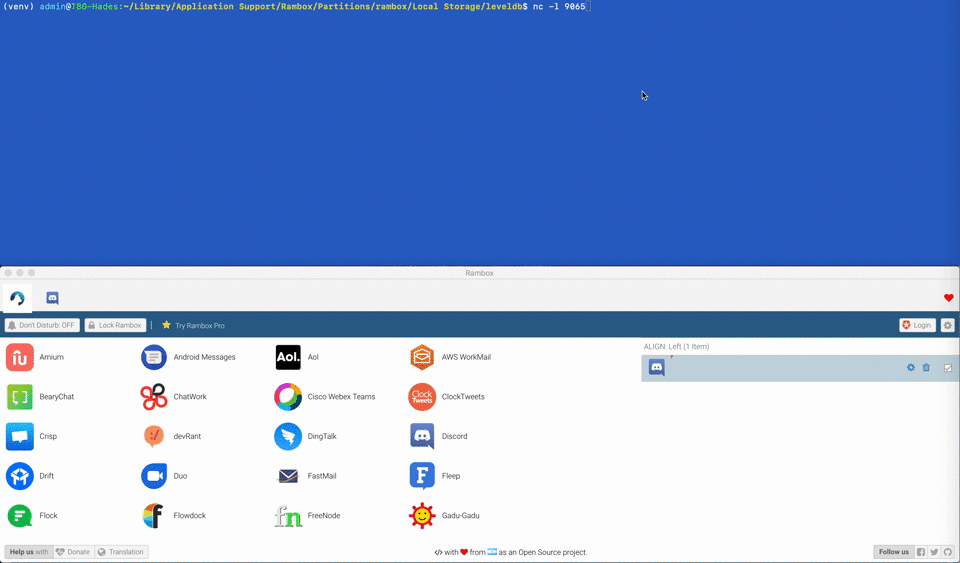This screenshot has height=563, width=960.
Task: Choose the Flock service
Action: [x=20, y=516]
